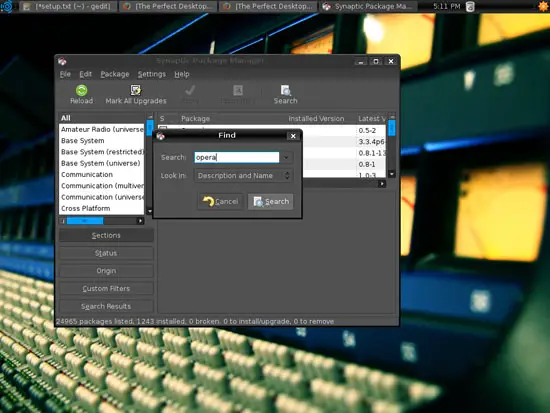Viewport: 550px width, 413px height.
Task: Expand the Search history dropdown arrow
Action: click(x=286, y=157)
